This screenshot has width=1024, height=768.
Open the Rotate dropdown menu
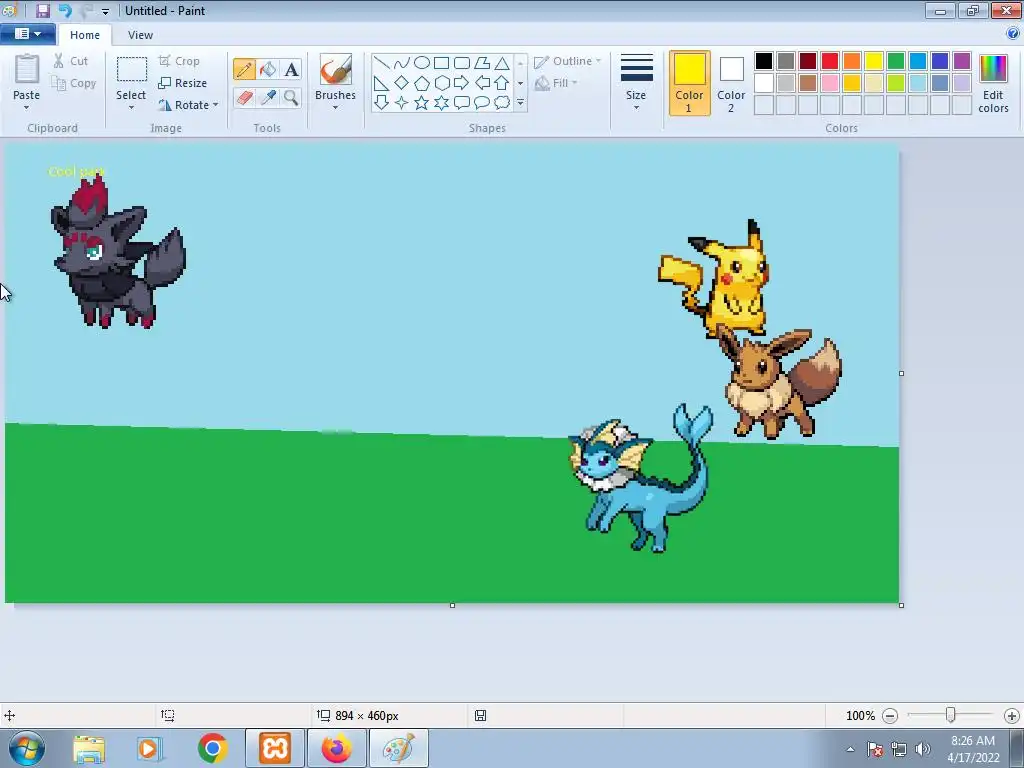(188, 105)
